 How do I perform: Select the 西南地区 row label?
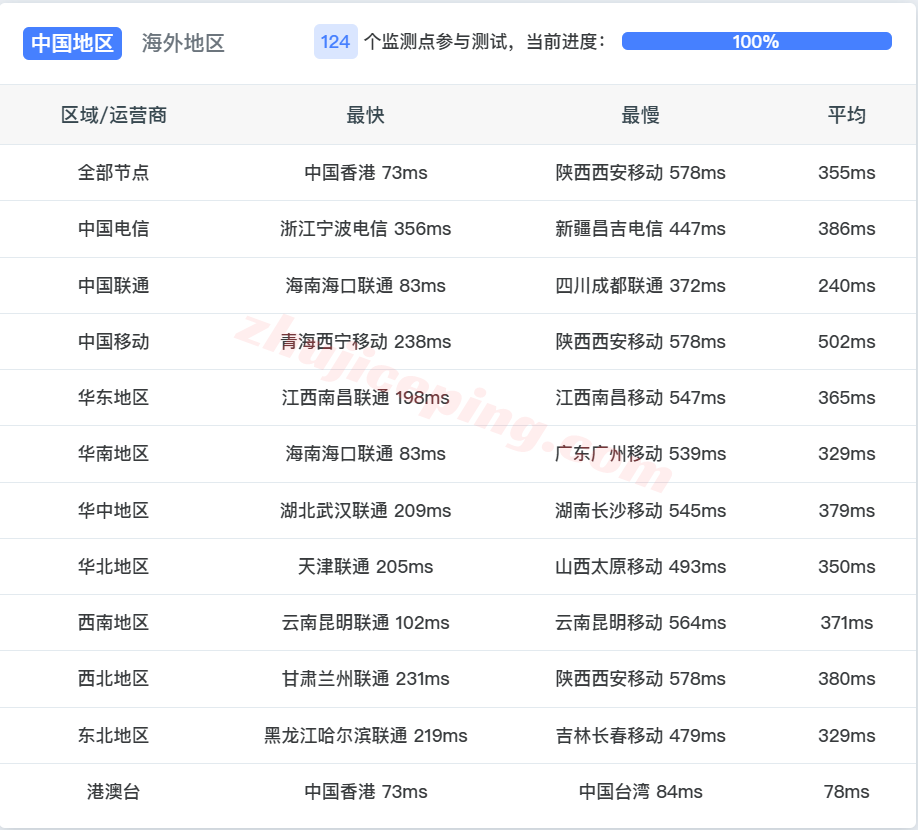click(114, 623)
